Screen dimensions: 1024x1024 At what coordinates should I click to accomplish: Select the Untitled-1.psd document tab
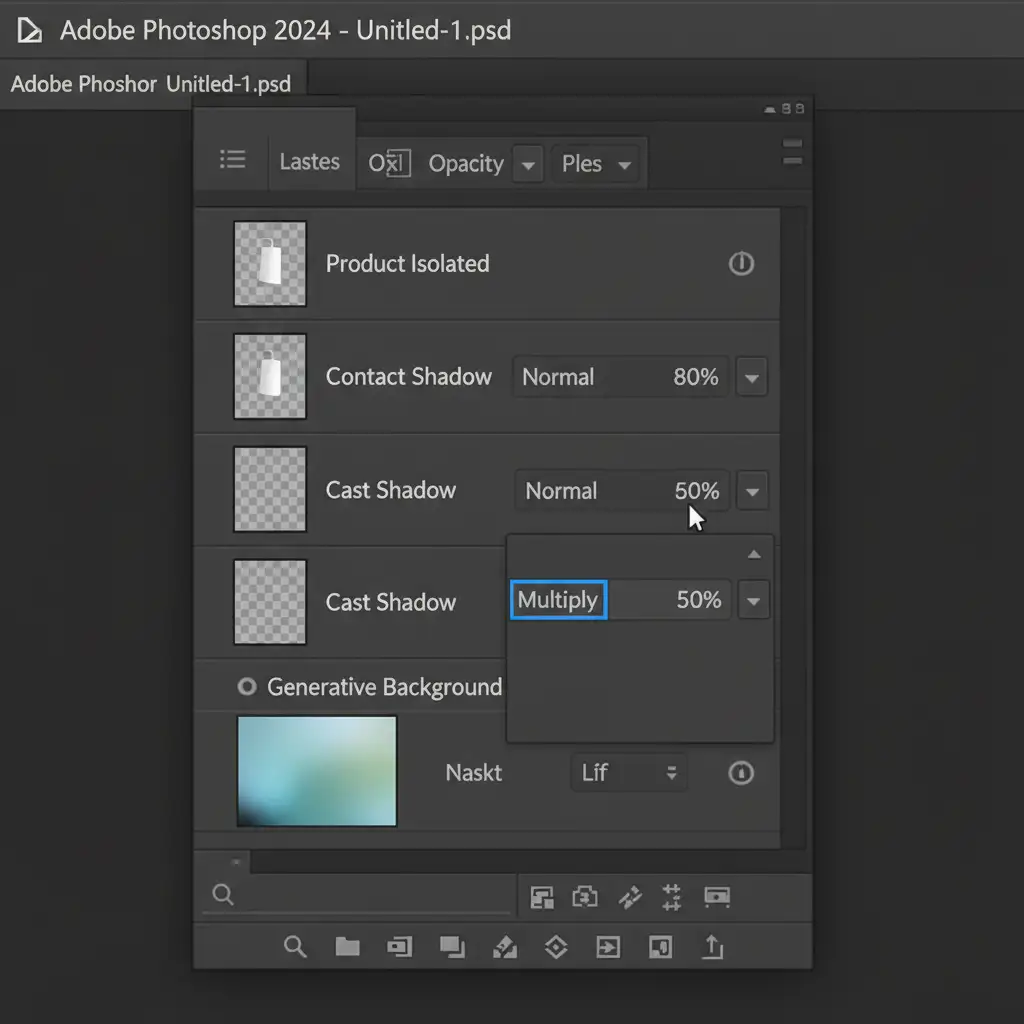click(x=152, y=84)
